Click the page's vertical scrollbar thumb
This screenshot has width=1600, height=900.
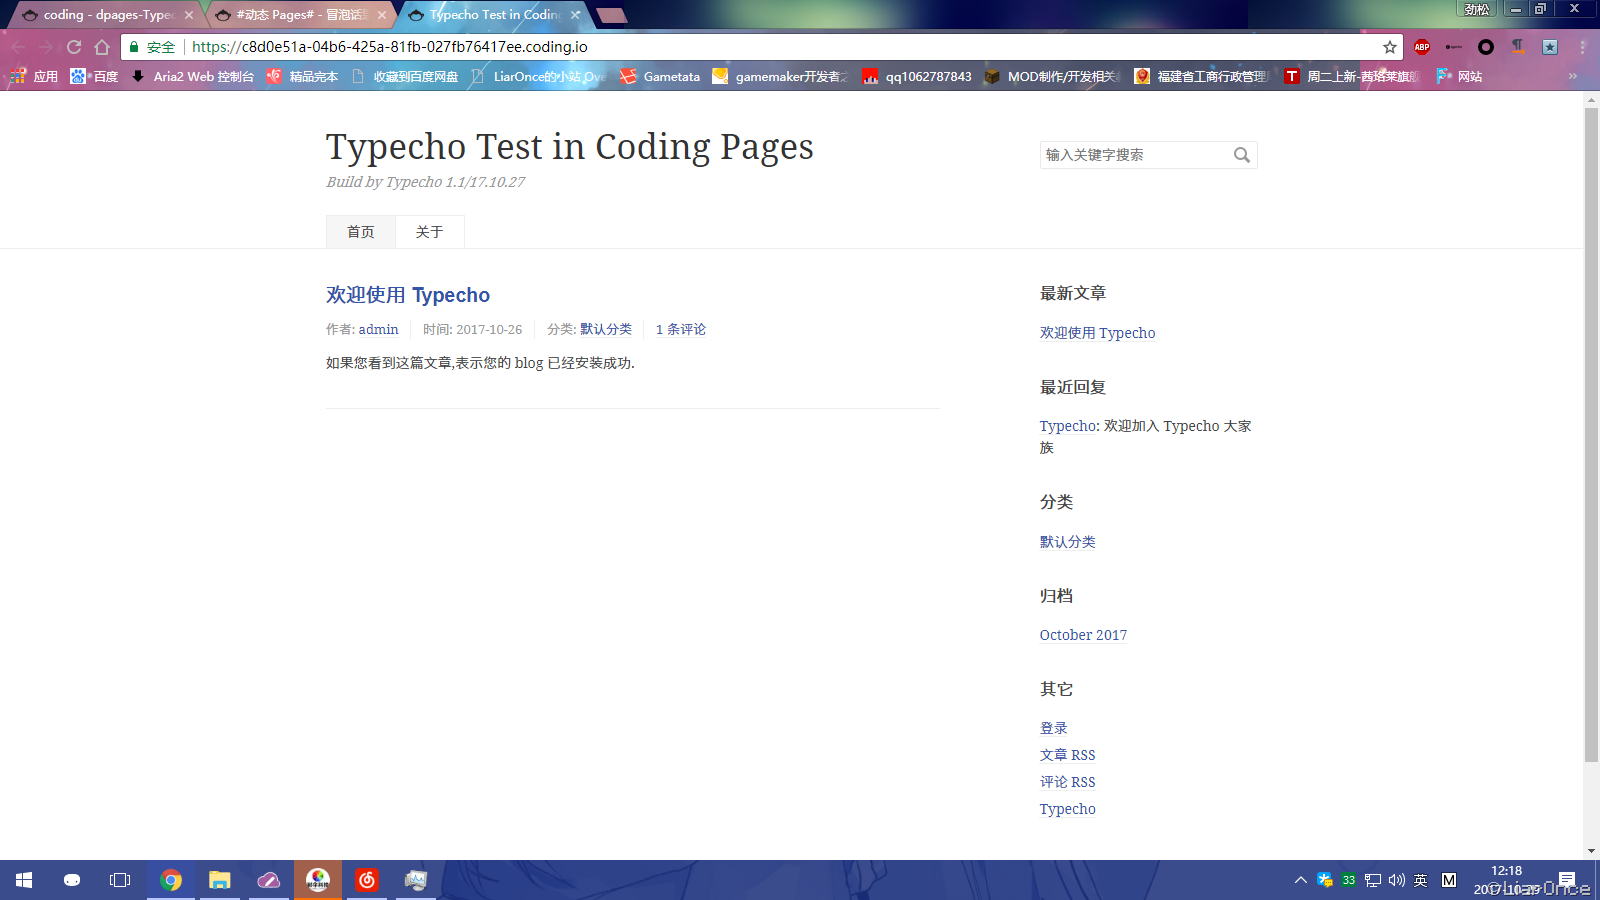point(1591,435)
